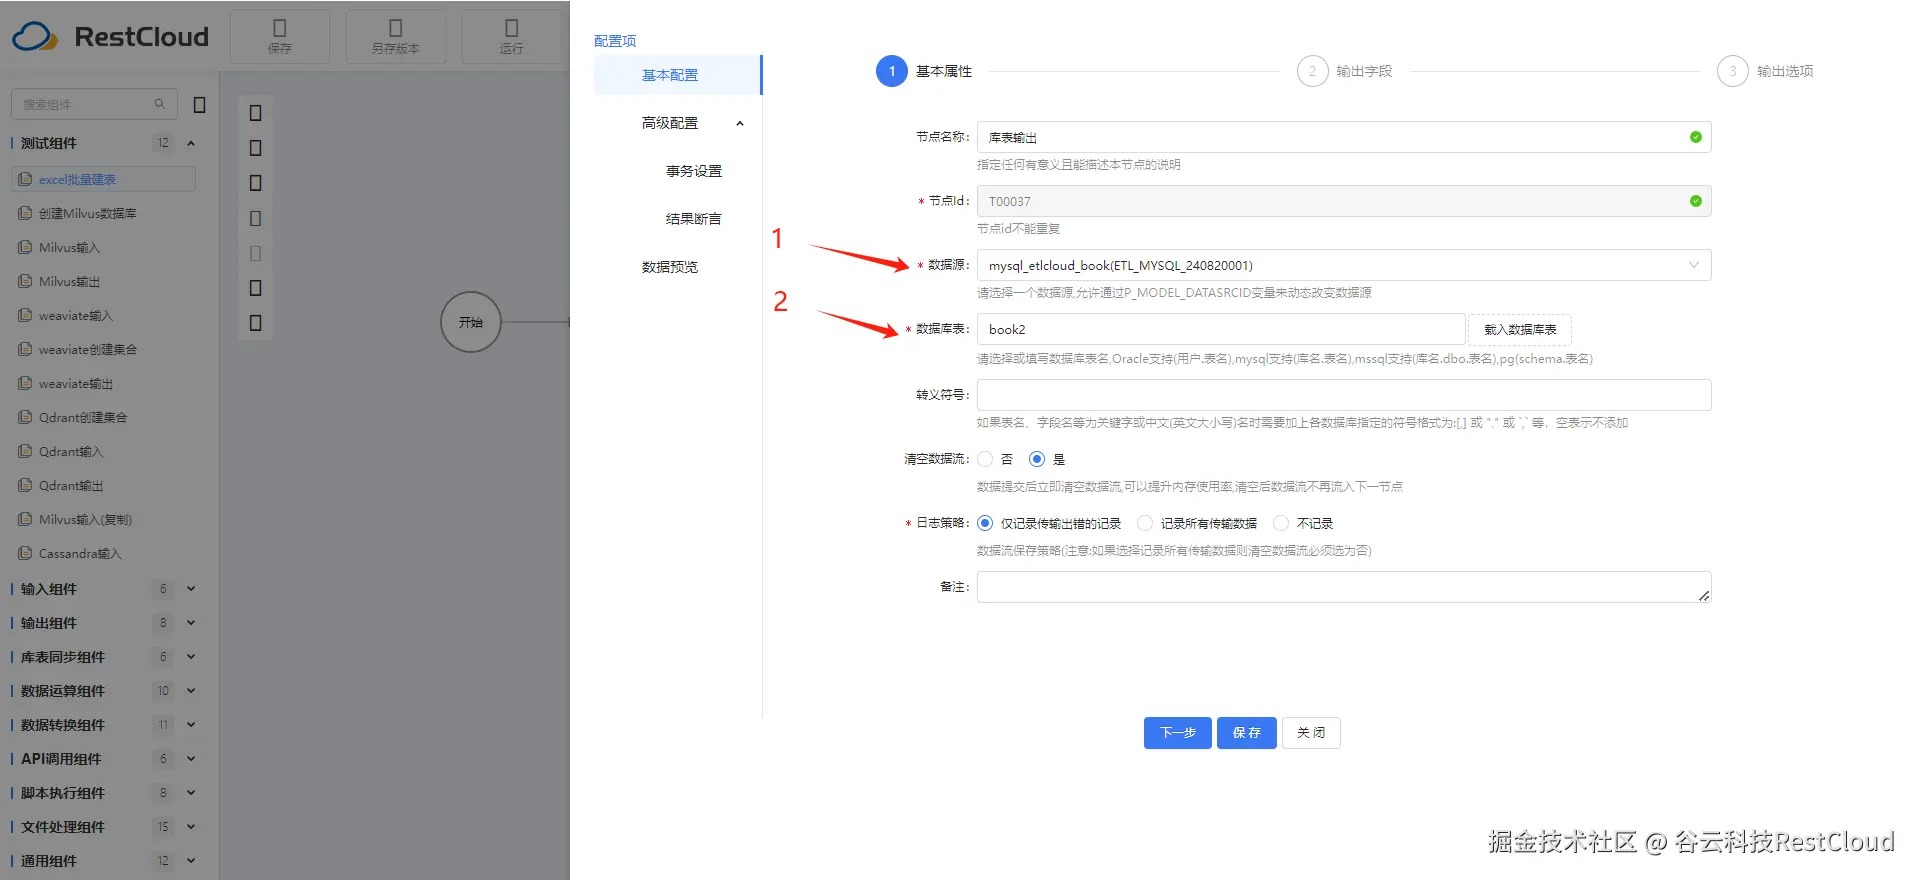Viewport: 1920px width, 880px height.
Task: Choose 不记录 log strategy
Action: click(x=1281, y=523)
